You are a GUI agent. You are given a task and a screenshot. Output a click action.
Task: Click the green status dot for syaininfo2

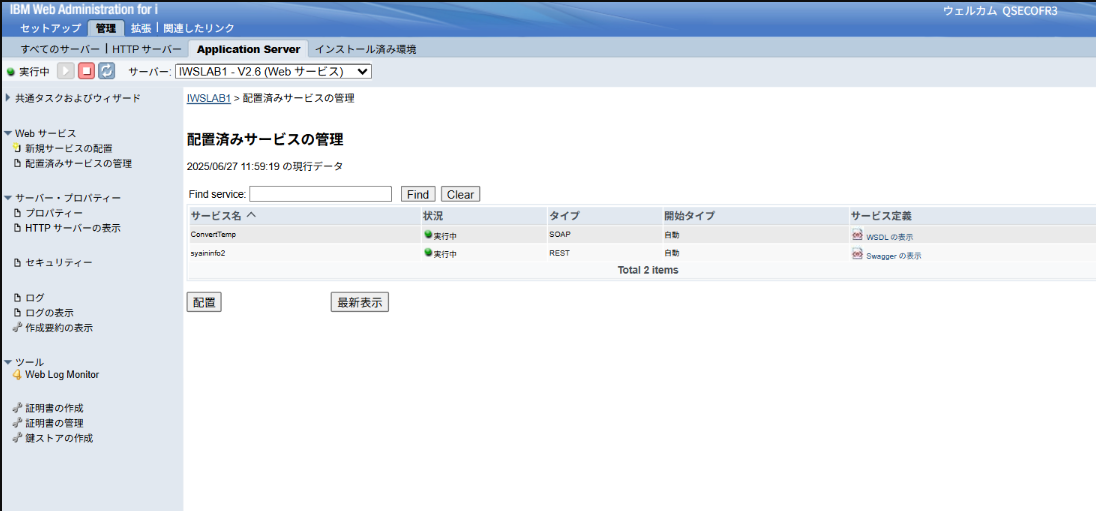point(428,252)
